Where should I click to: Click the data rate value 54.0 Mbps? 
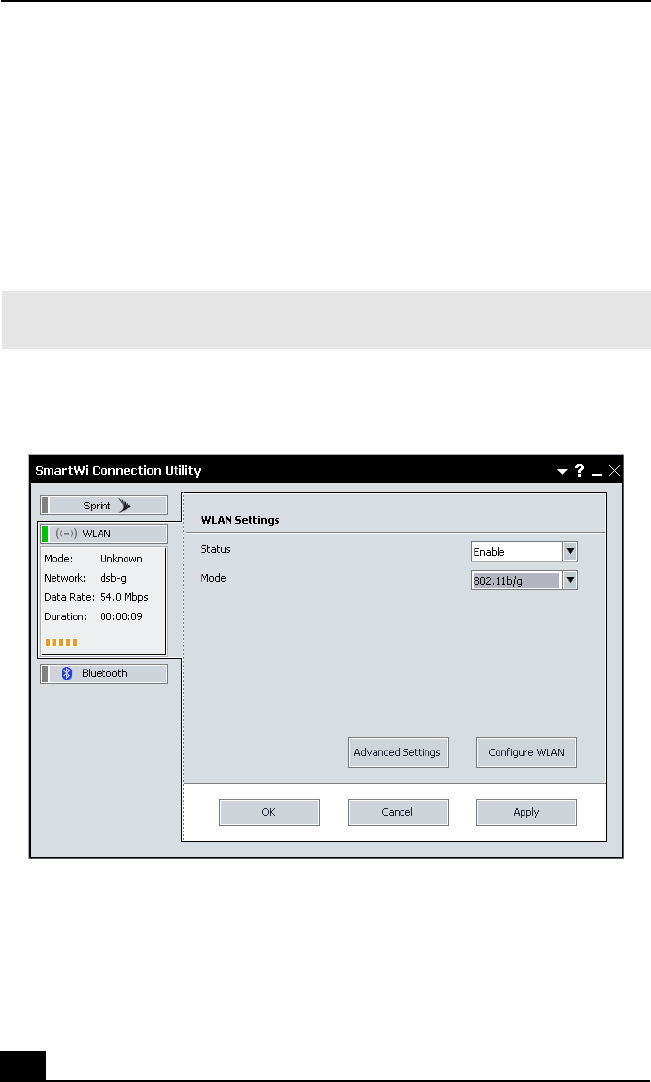(x=124, y=597)
